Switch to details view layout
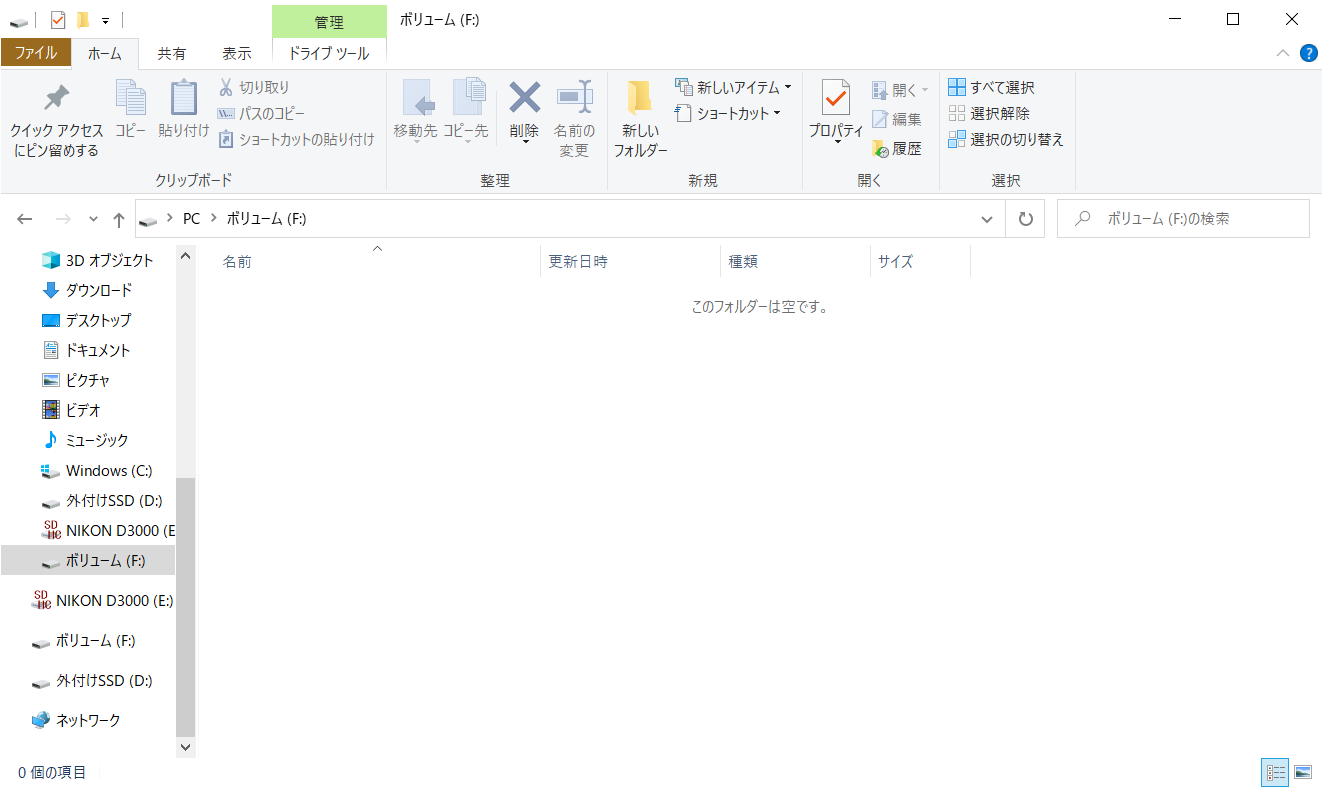The width and height of the screenshot is (1323, 788). (1276, 772)
